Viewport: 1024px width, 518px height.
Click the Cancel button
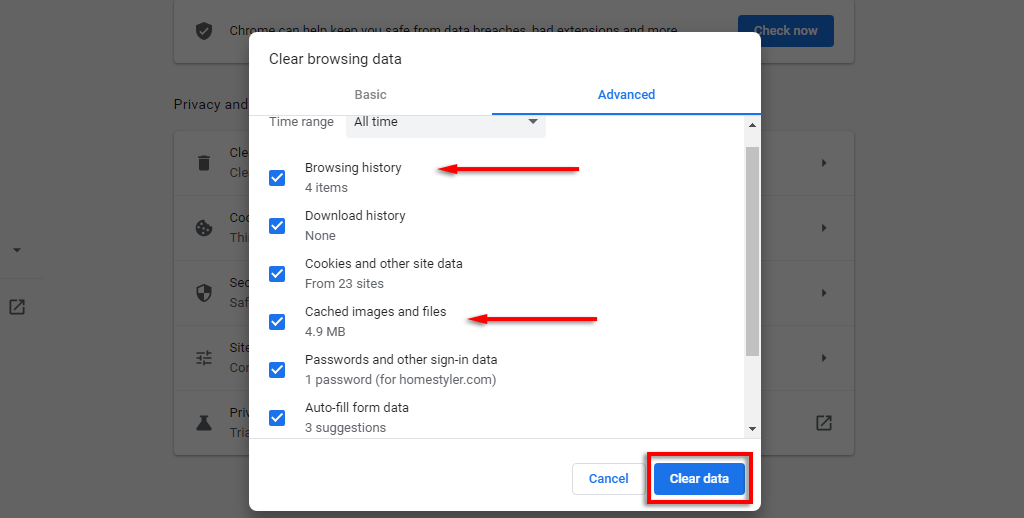coord(608,479)
